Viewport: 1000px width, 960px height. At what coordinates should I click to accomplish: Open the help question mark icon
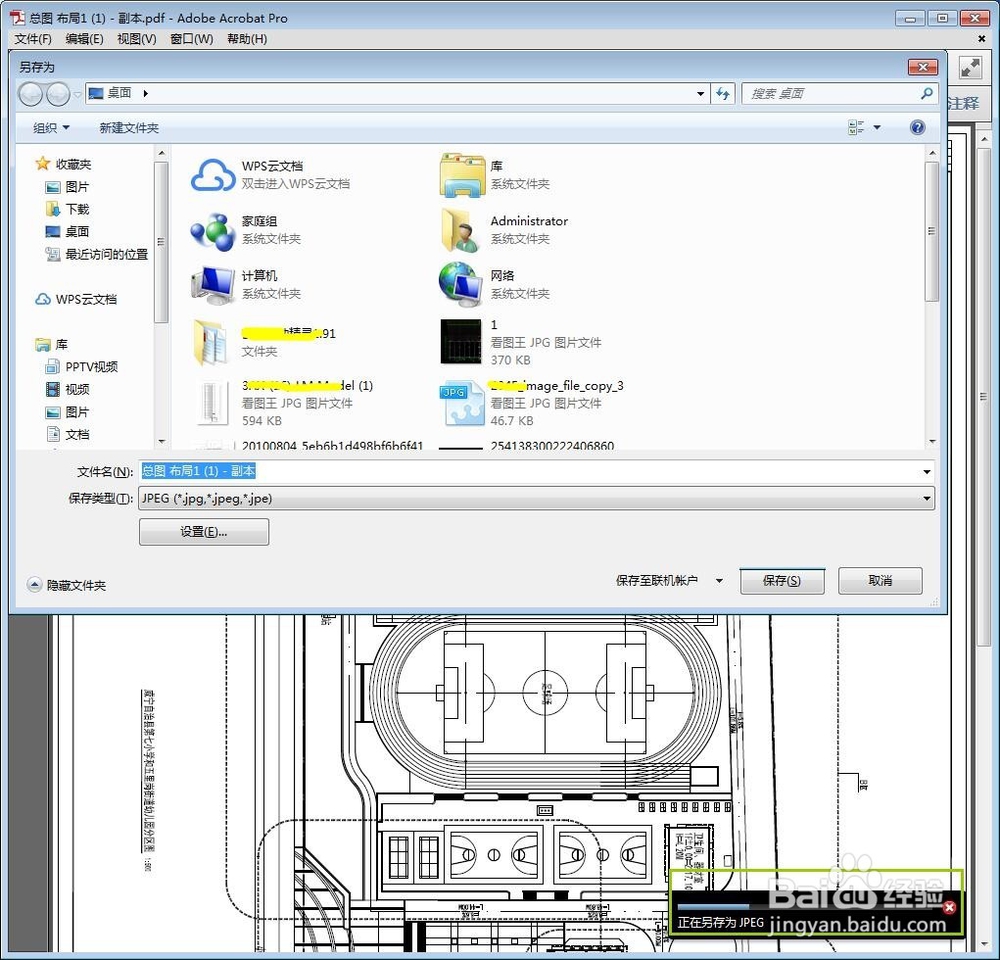click(917, 128)
